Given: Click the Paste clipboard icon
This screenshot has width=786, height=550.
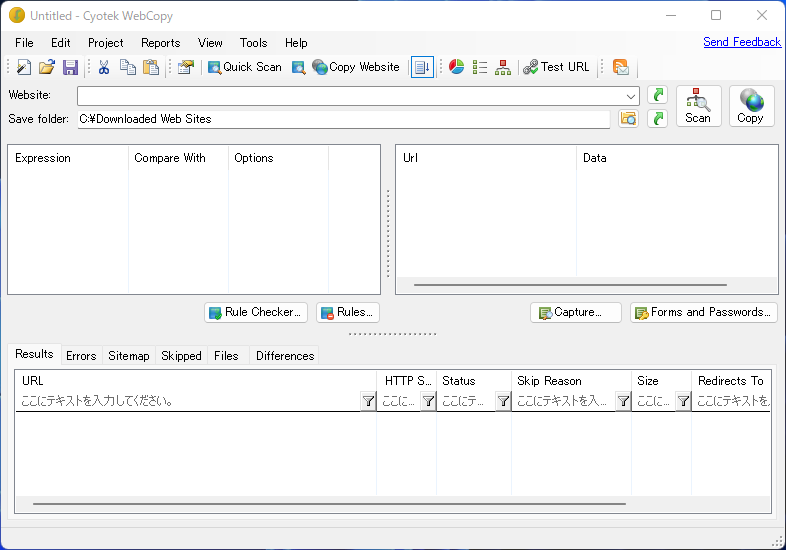Looking at the screenshot, I should pyautogui.click(x=150, y=67).
